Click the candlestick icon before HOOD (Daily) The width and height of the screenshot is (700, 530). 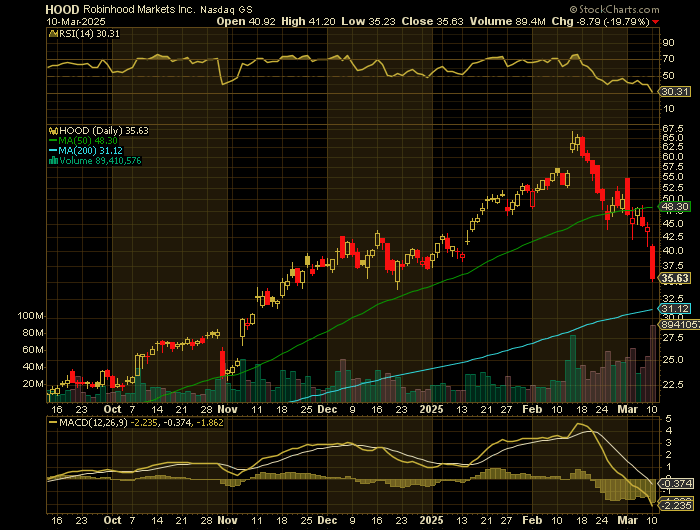tap(53, 131)
